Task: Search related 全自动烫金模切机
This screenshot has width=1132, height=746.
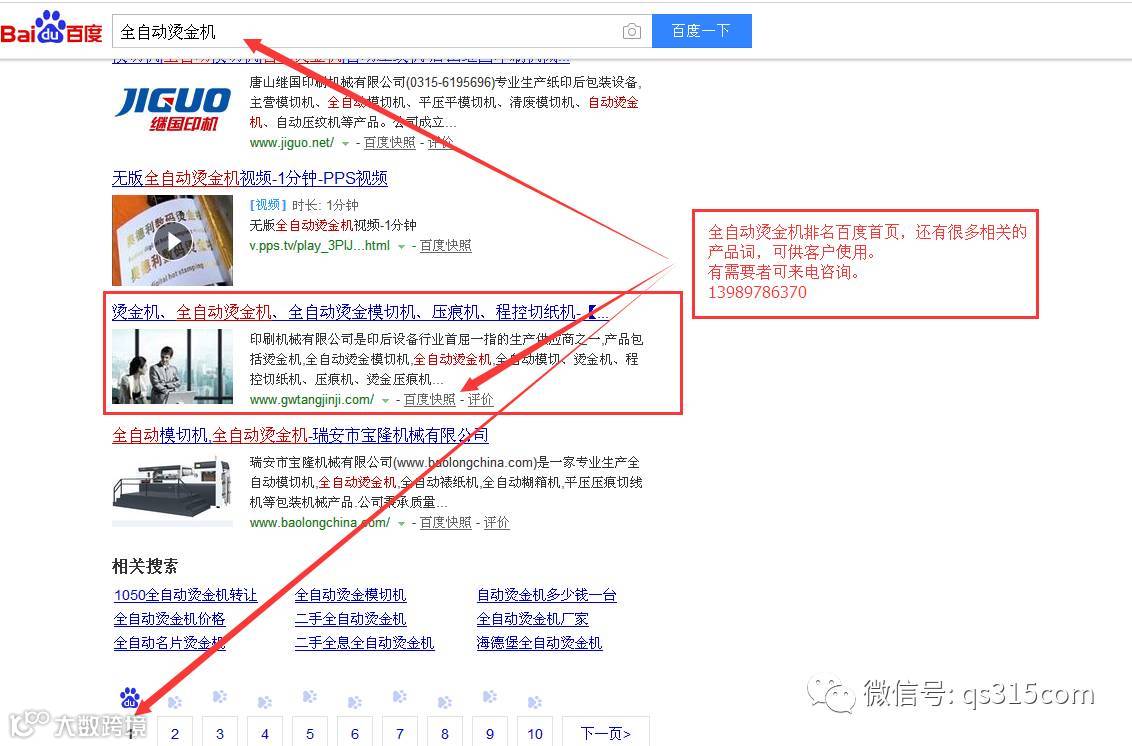Action: [350, 595]
